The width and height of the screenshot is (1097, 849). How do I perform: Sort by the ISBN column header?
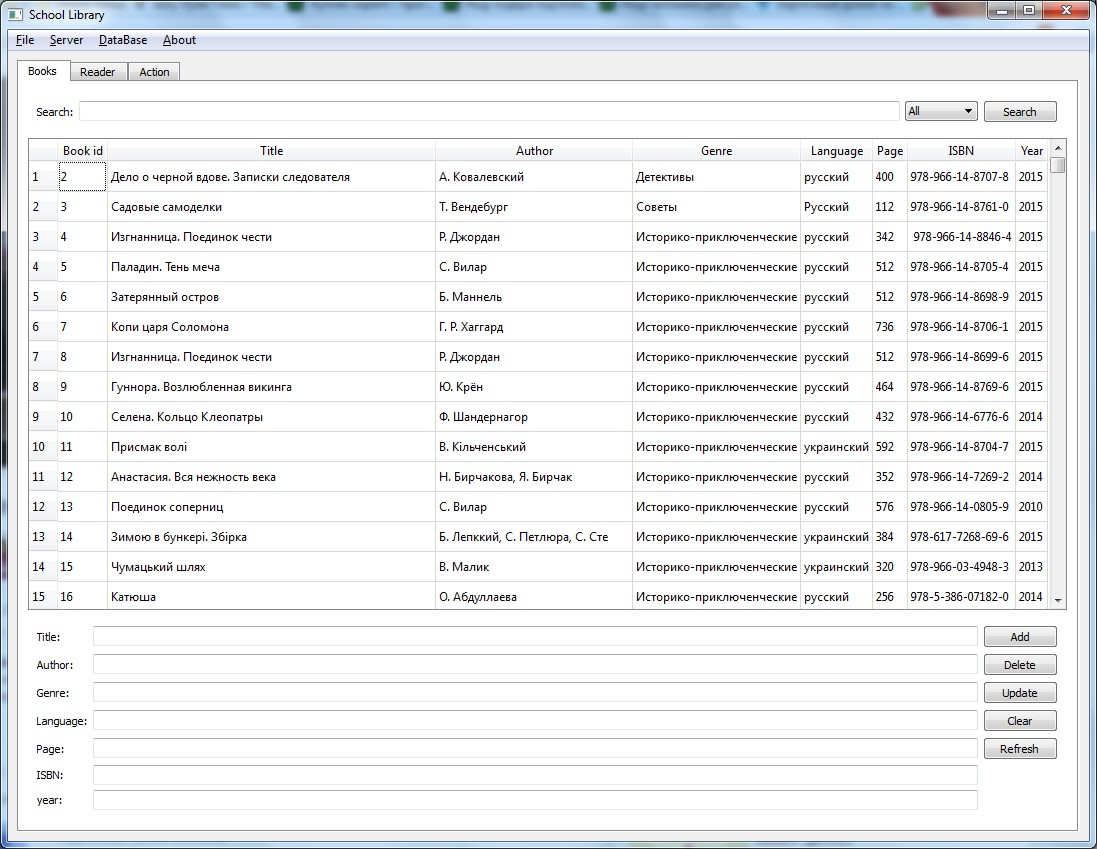point(961,150)
